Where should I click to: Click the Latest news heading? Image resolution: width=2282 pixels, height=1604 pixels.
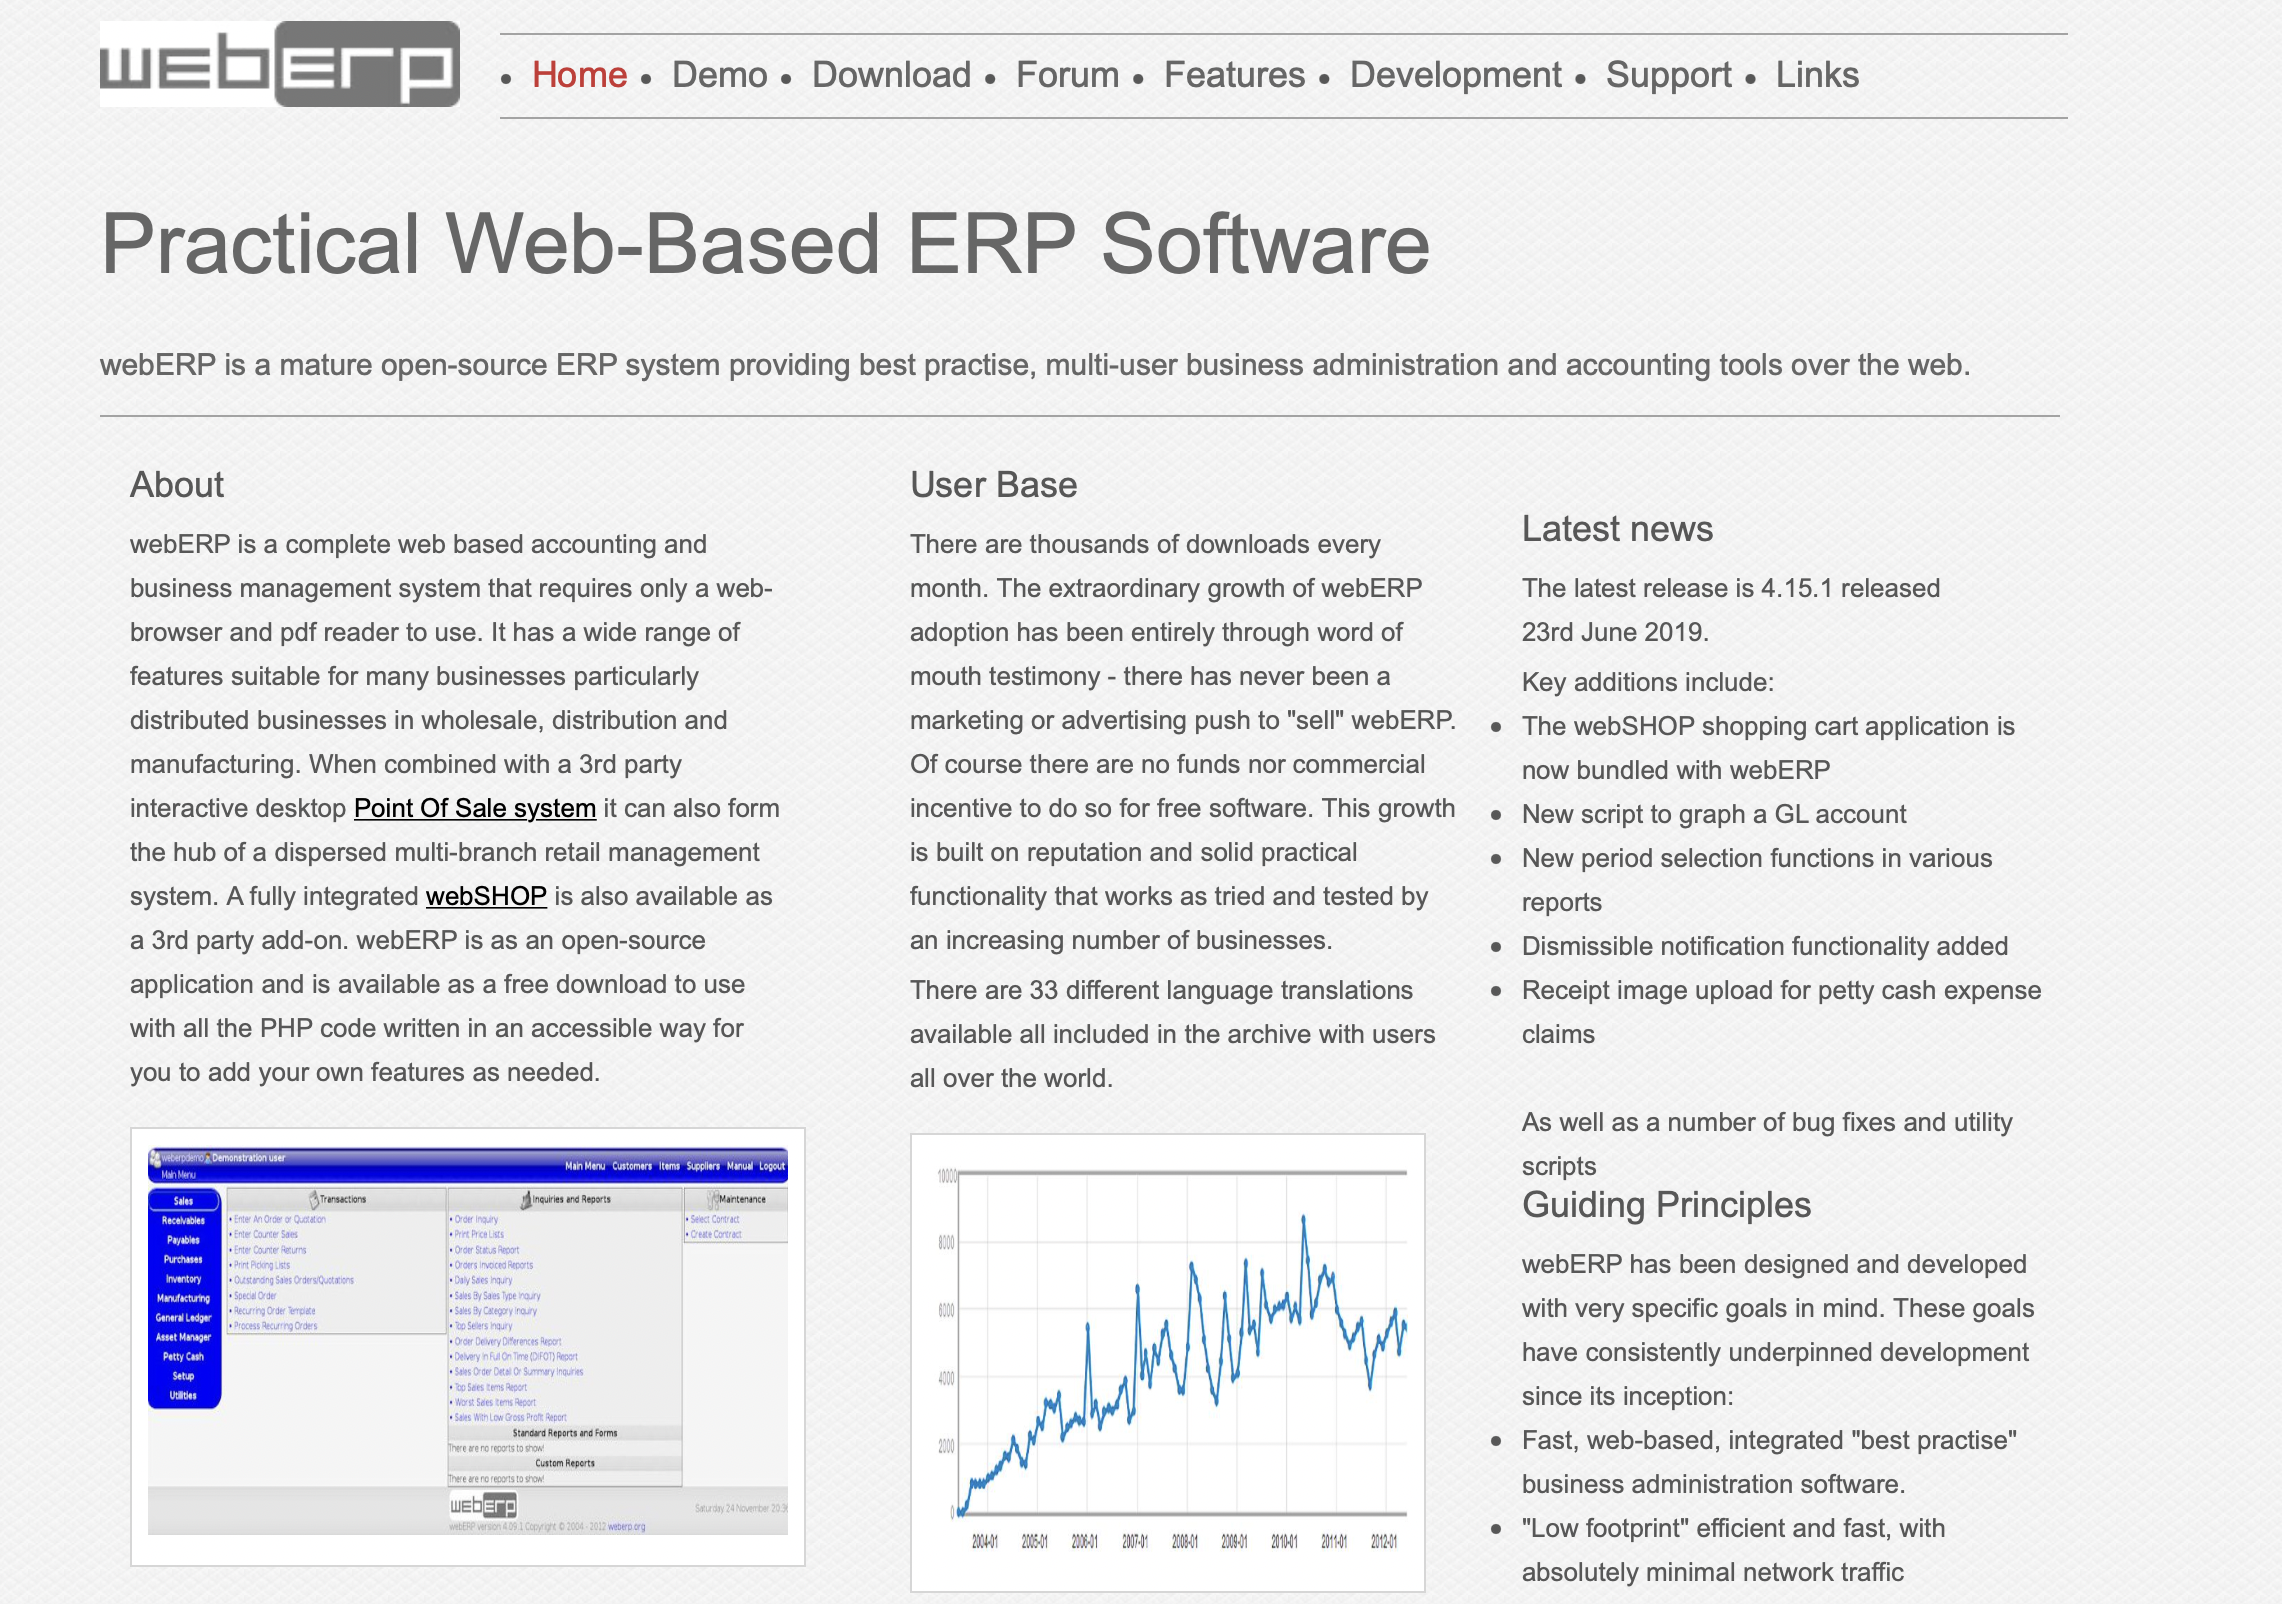pyautogui.click(x=1617, y=529)
